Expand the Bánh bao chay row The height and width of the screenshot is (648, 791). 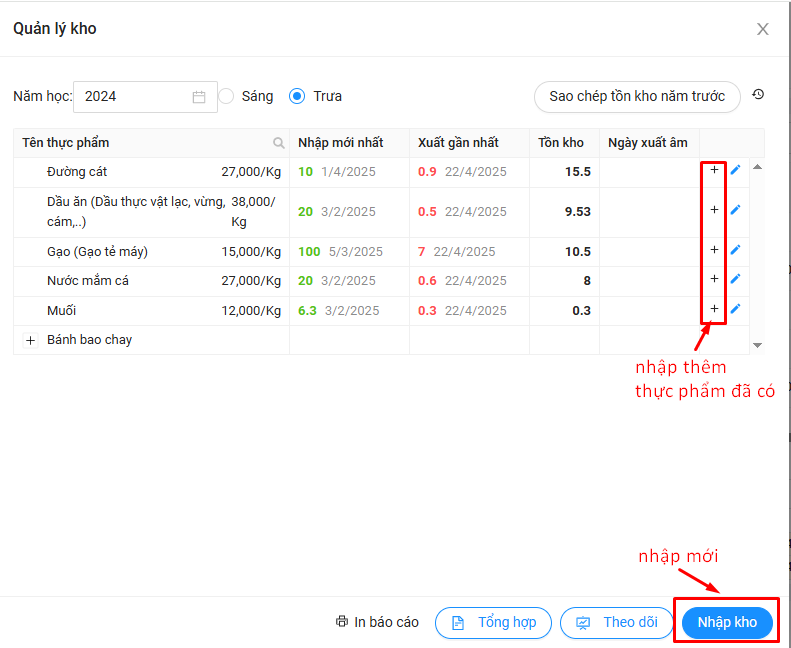pyautogui.click(x=30, y=340)
